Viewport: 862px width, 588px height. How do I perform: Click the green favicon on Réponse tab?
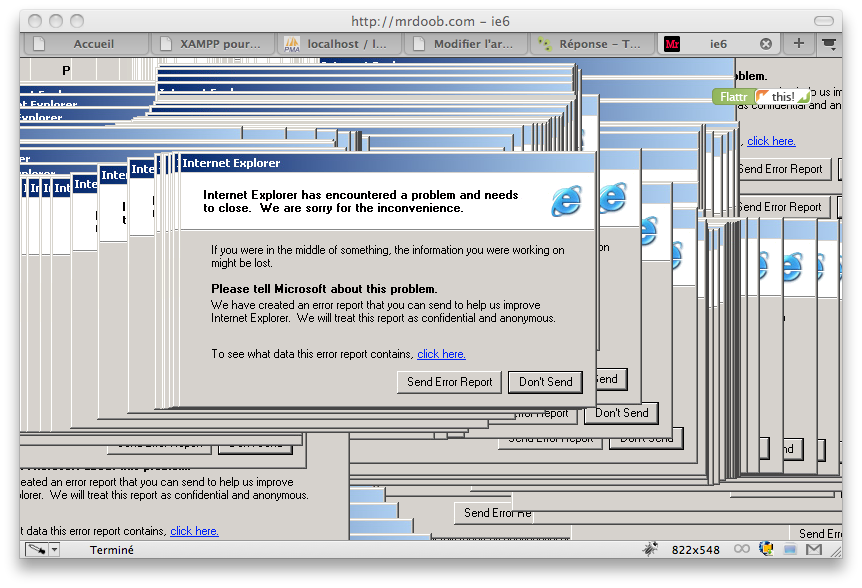[x=544, y=44]
